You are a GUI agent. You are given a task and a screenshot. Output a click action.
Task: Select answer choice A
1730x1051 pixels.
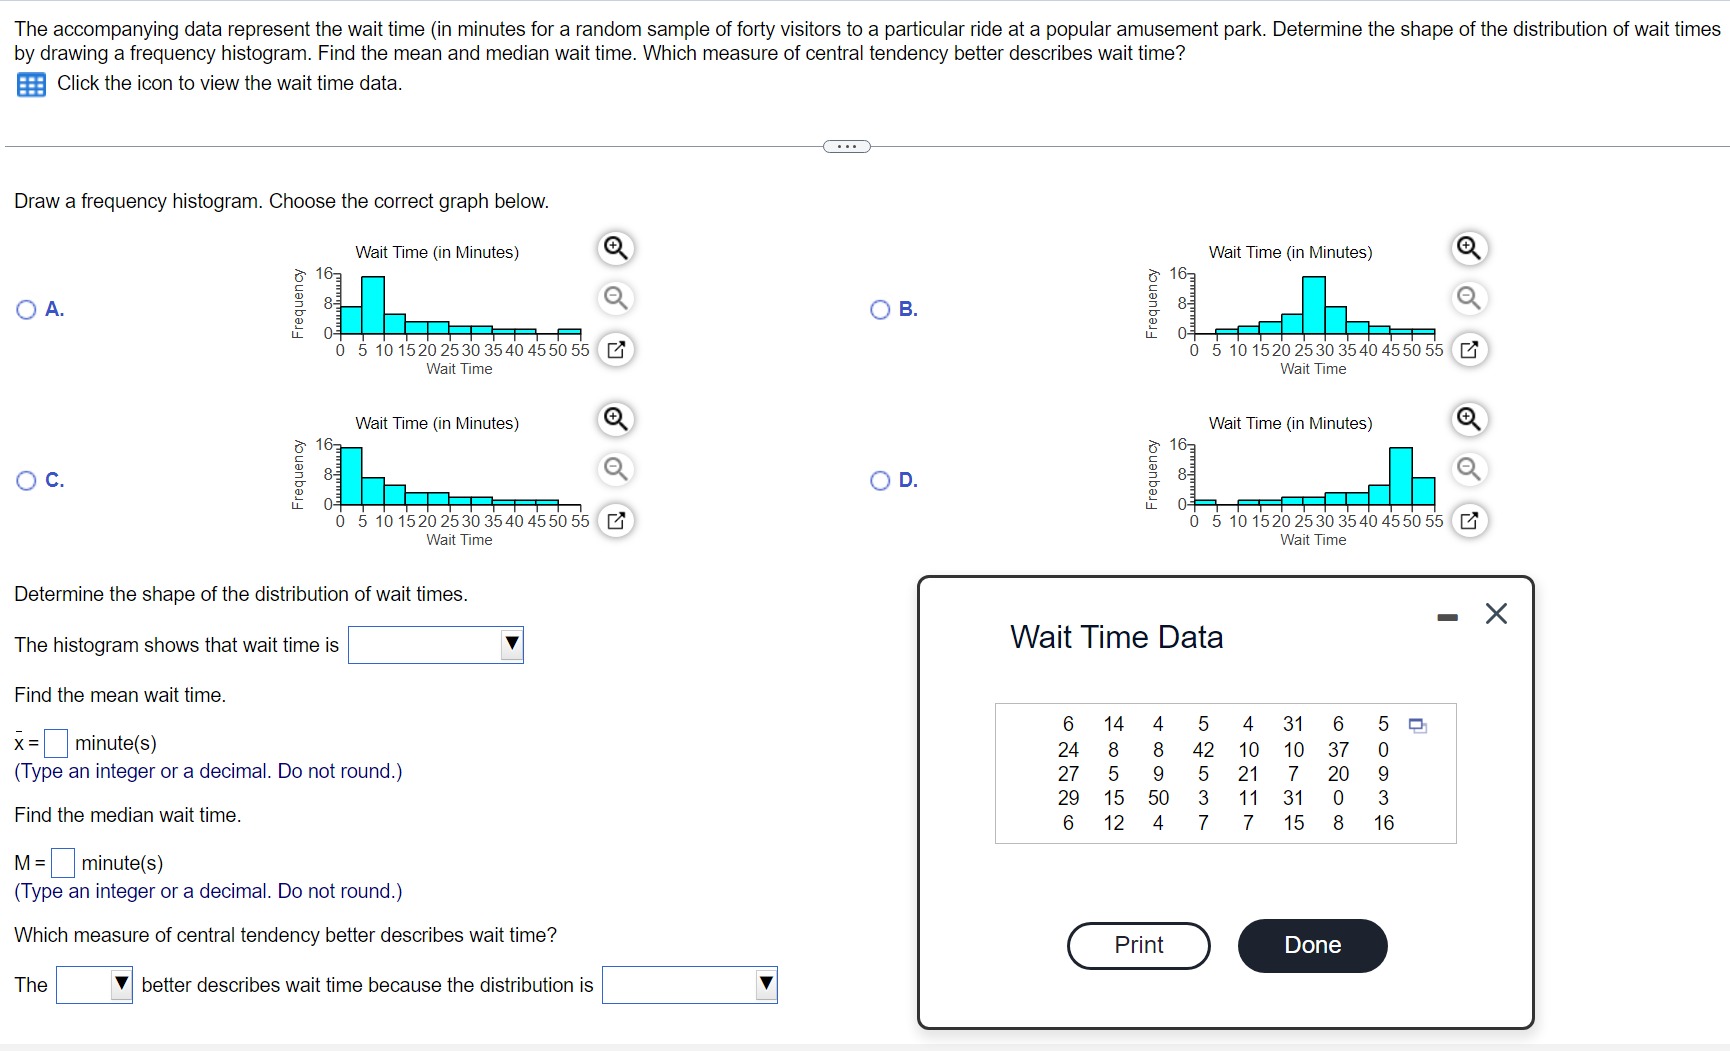pos(26,309)
